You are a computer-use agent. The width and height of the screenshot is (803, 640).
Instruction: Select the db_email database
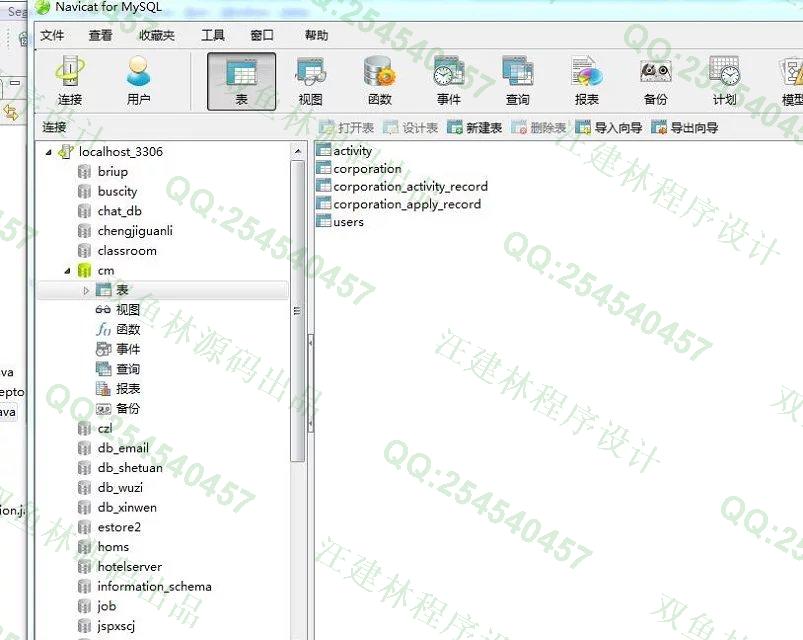[123, 448]
